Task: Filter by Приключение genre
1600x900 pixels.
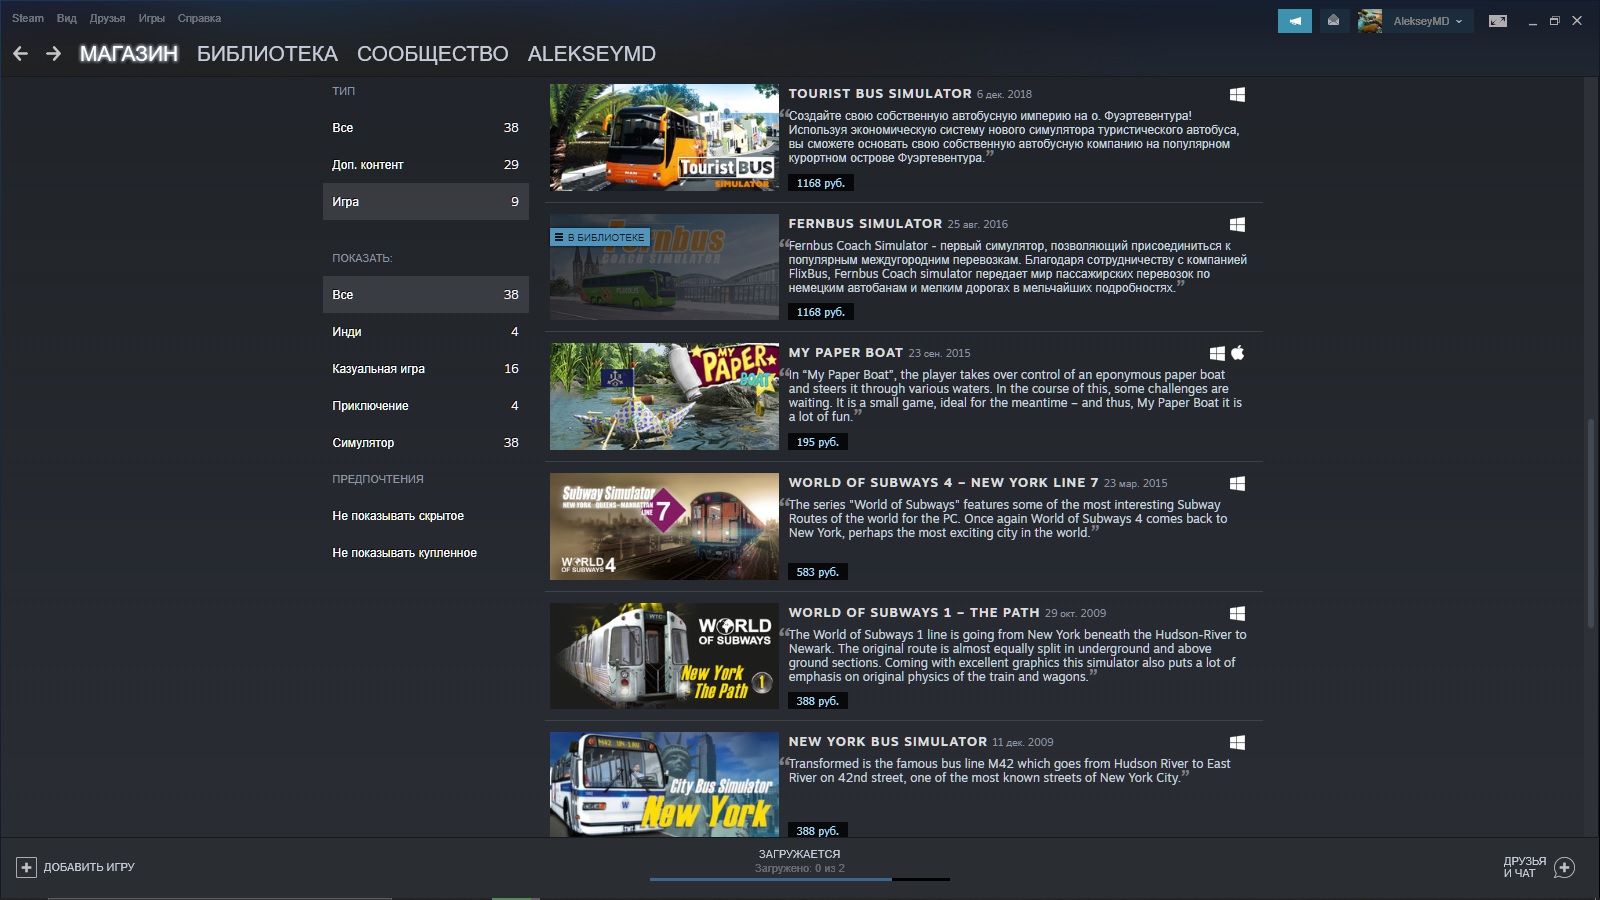Action: click(x=426, y=406)
